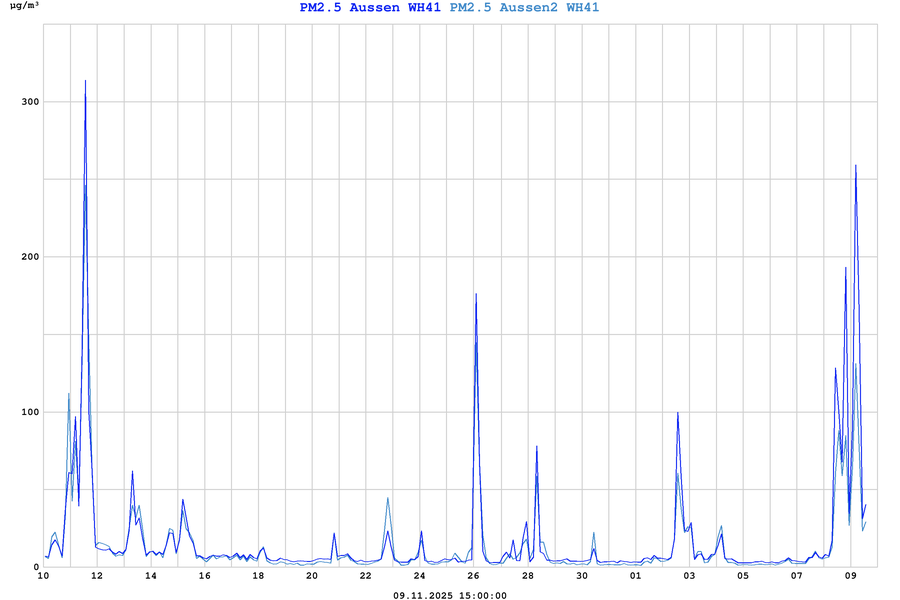Click the tallest peak above 300 µg/m³
This screenshot has height=600, width=900.
coord(85,82)
